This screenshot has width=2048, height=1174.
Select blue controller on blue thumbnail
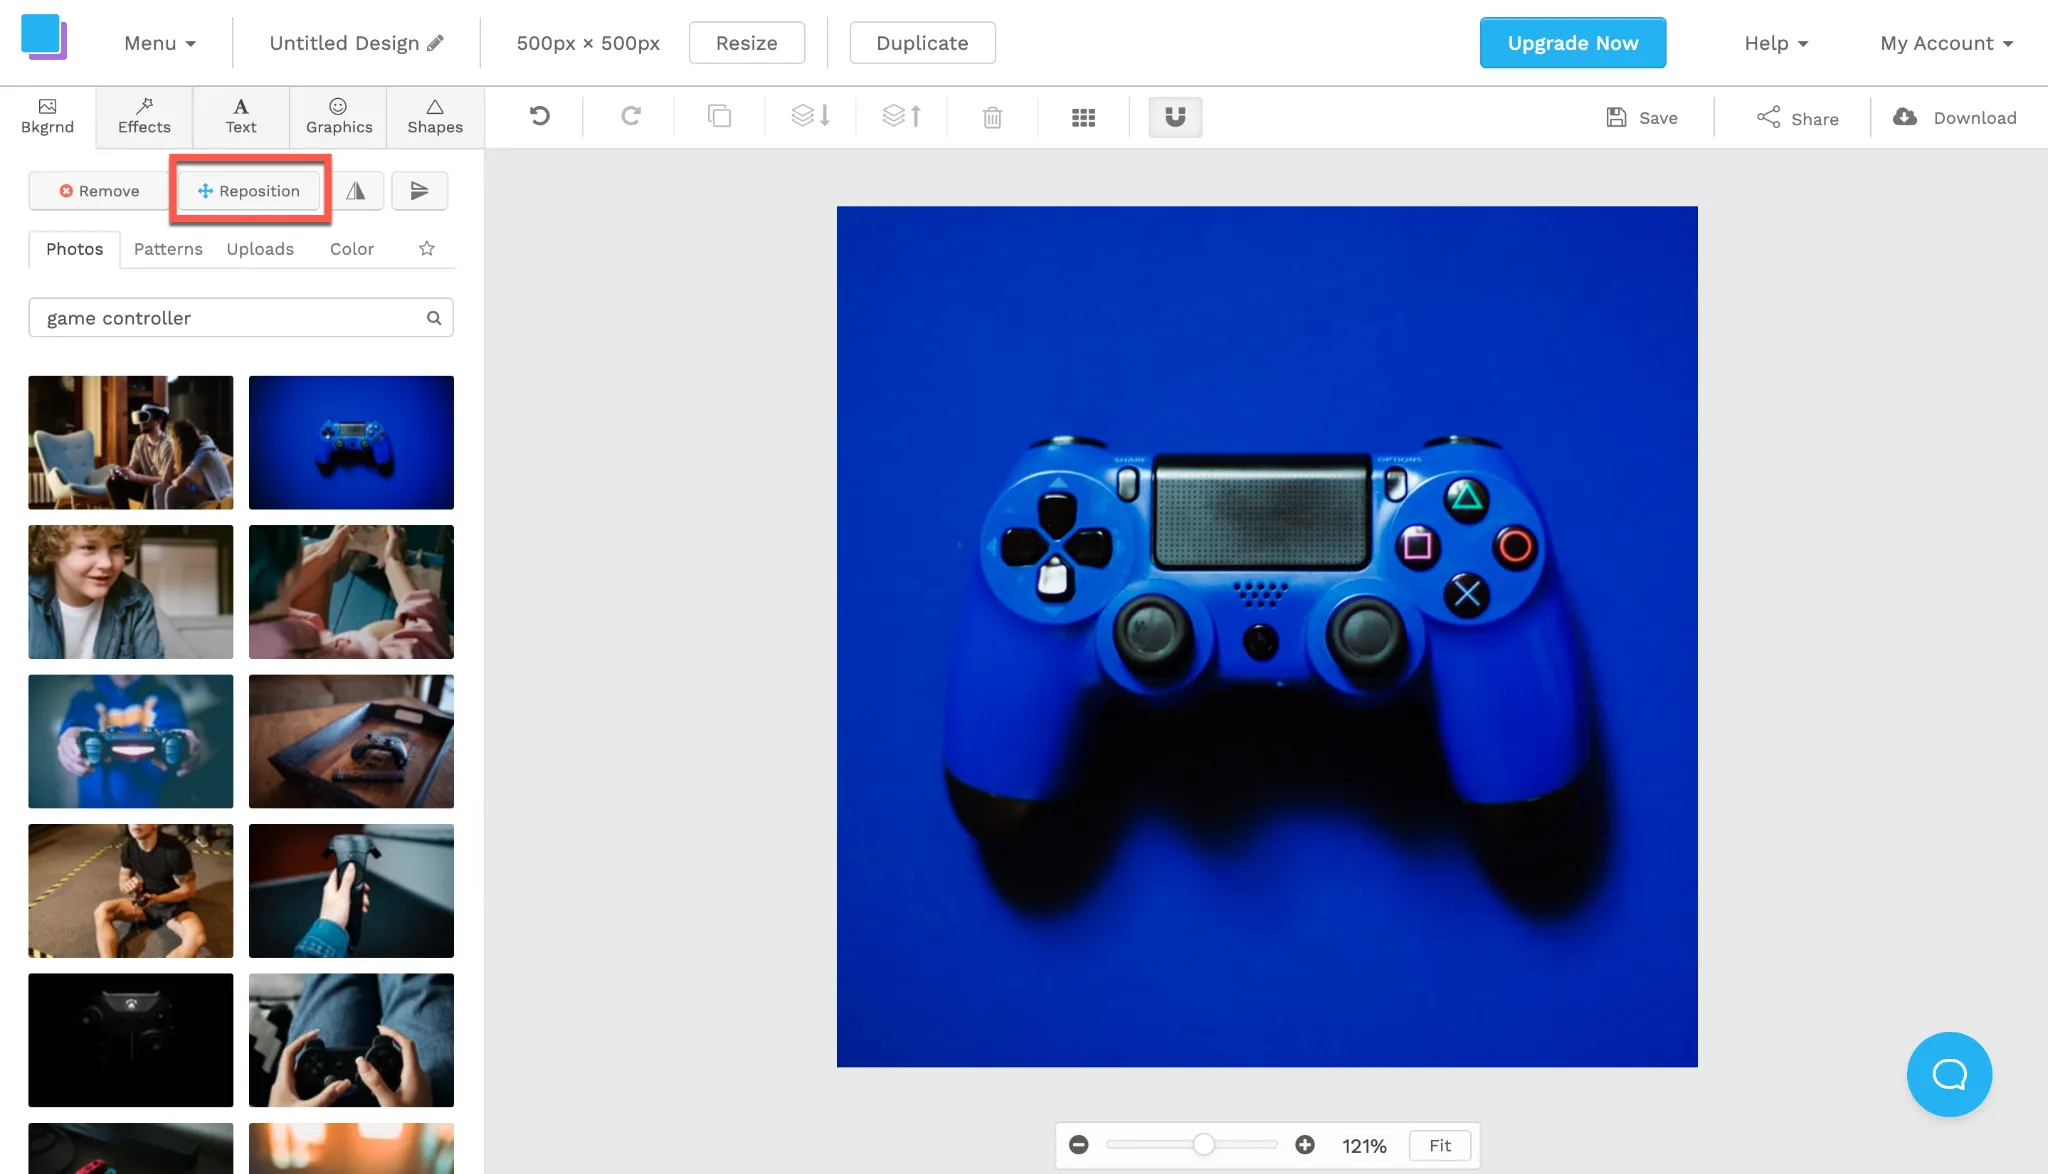pyautogui.click(x=351, y=443)
